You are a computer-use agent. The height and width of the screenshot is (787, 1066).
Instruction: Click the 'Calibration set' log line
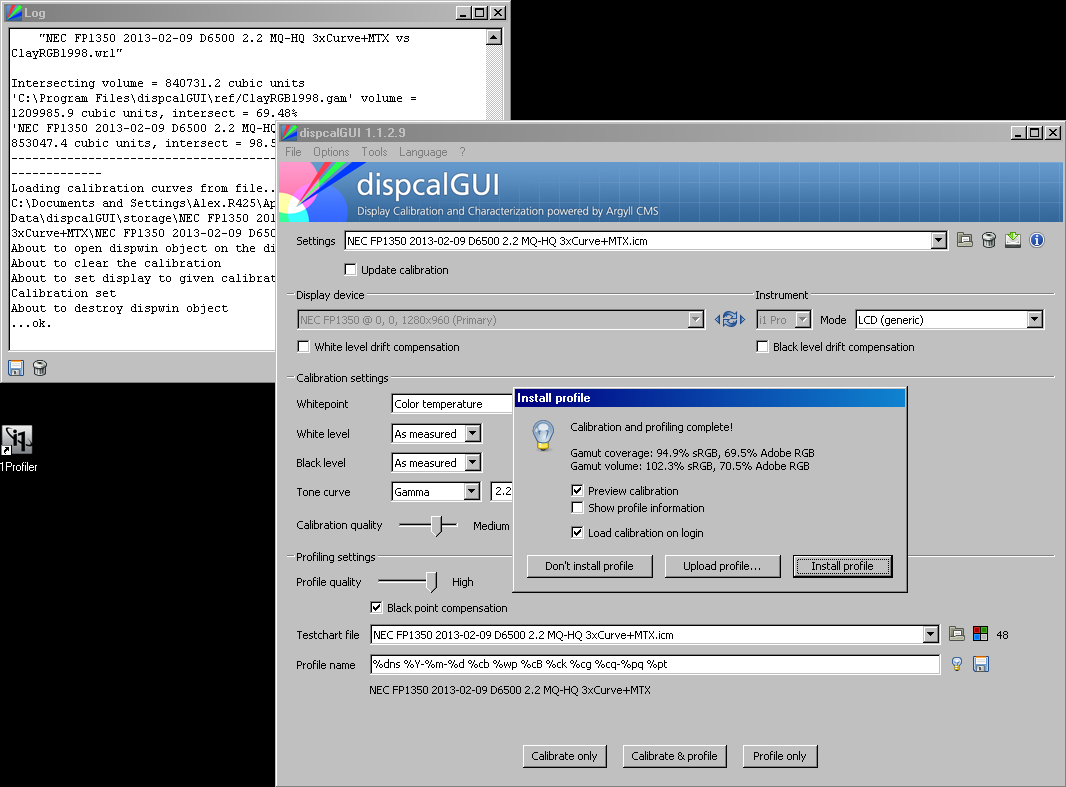pyautogui.click(x=63, y=293)
